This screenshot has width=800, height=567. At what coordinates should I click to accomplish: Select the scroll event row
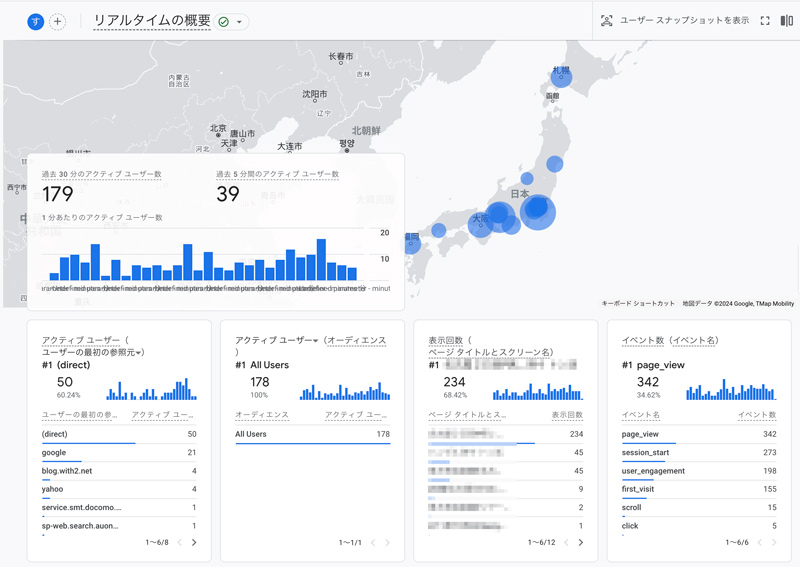[x=699, y=508]
